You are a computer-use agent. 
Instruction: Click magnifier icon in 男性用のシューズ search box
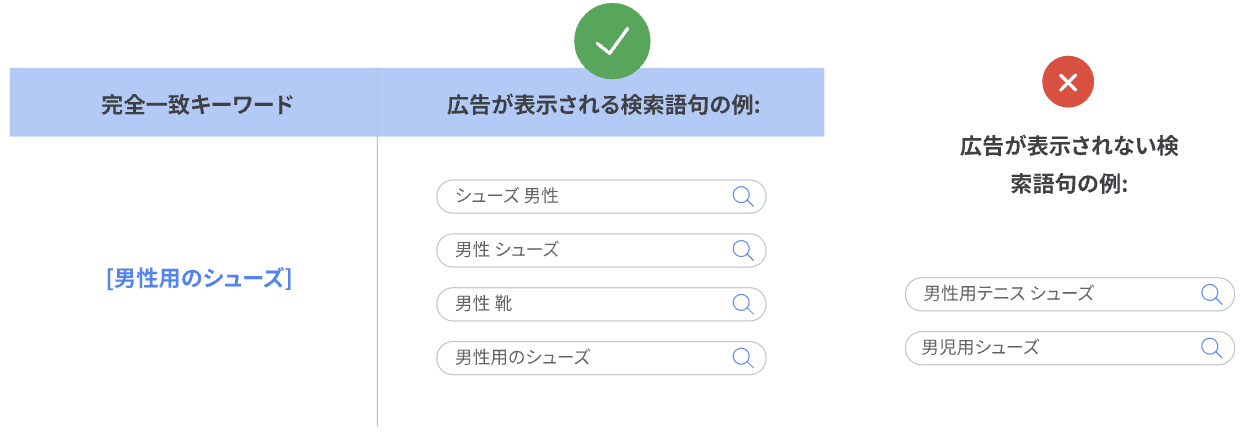point(743,358)
